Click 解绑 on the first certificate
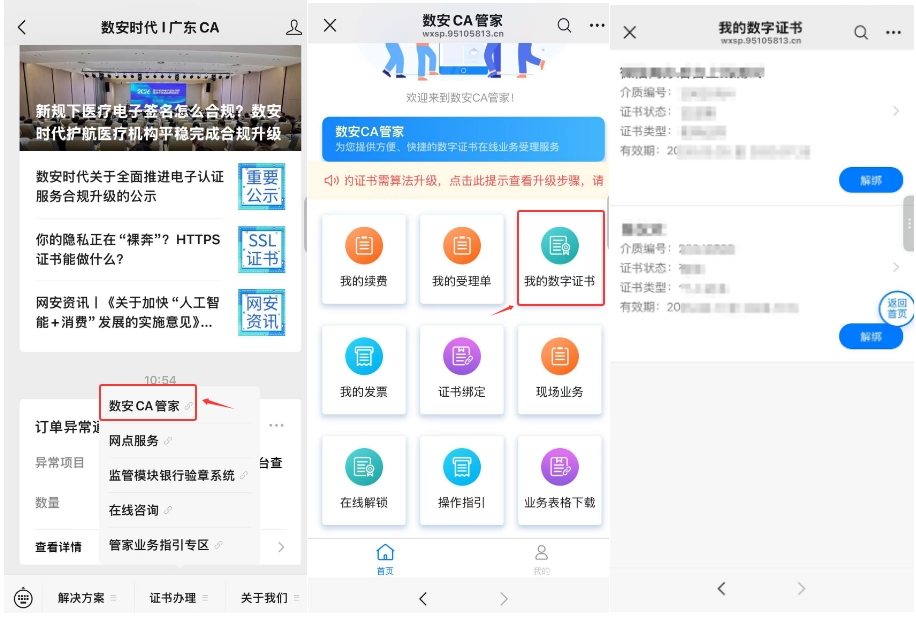This screenshot has height=617, width=916. [x=870, y=181]
